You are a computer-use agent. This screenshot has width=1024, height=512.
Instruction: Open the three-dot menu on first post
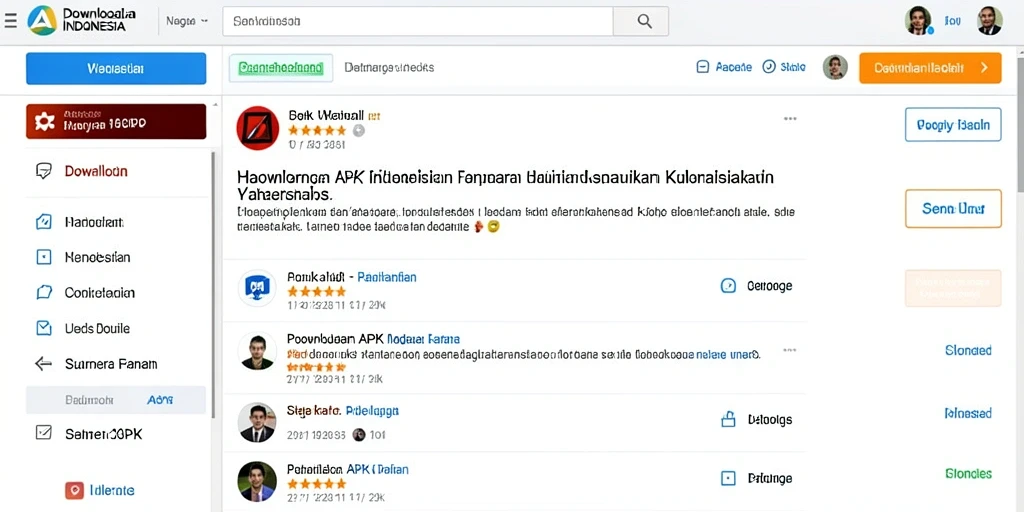point(790,119)
